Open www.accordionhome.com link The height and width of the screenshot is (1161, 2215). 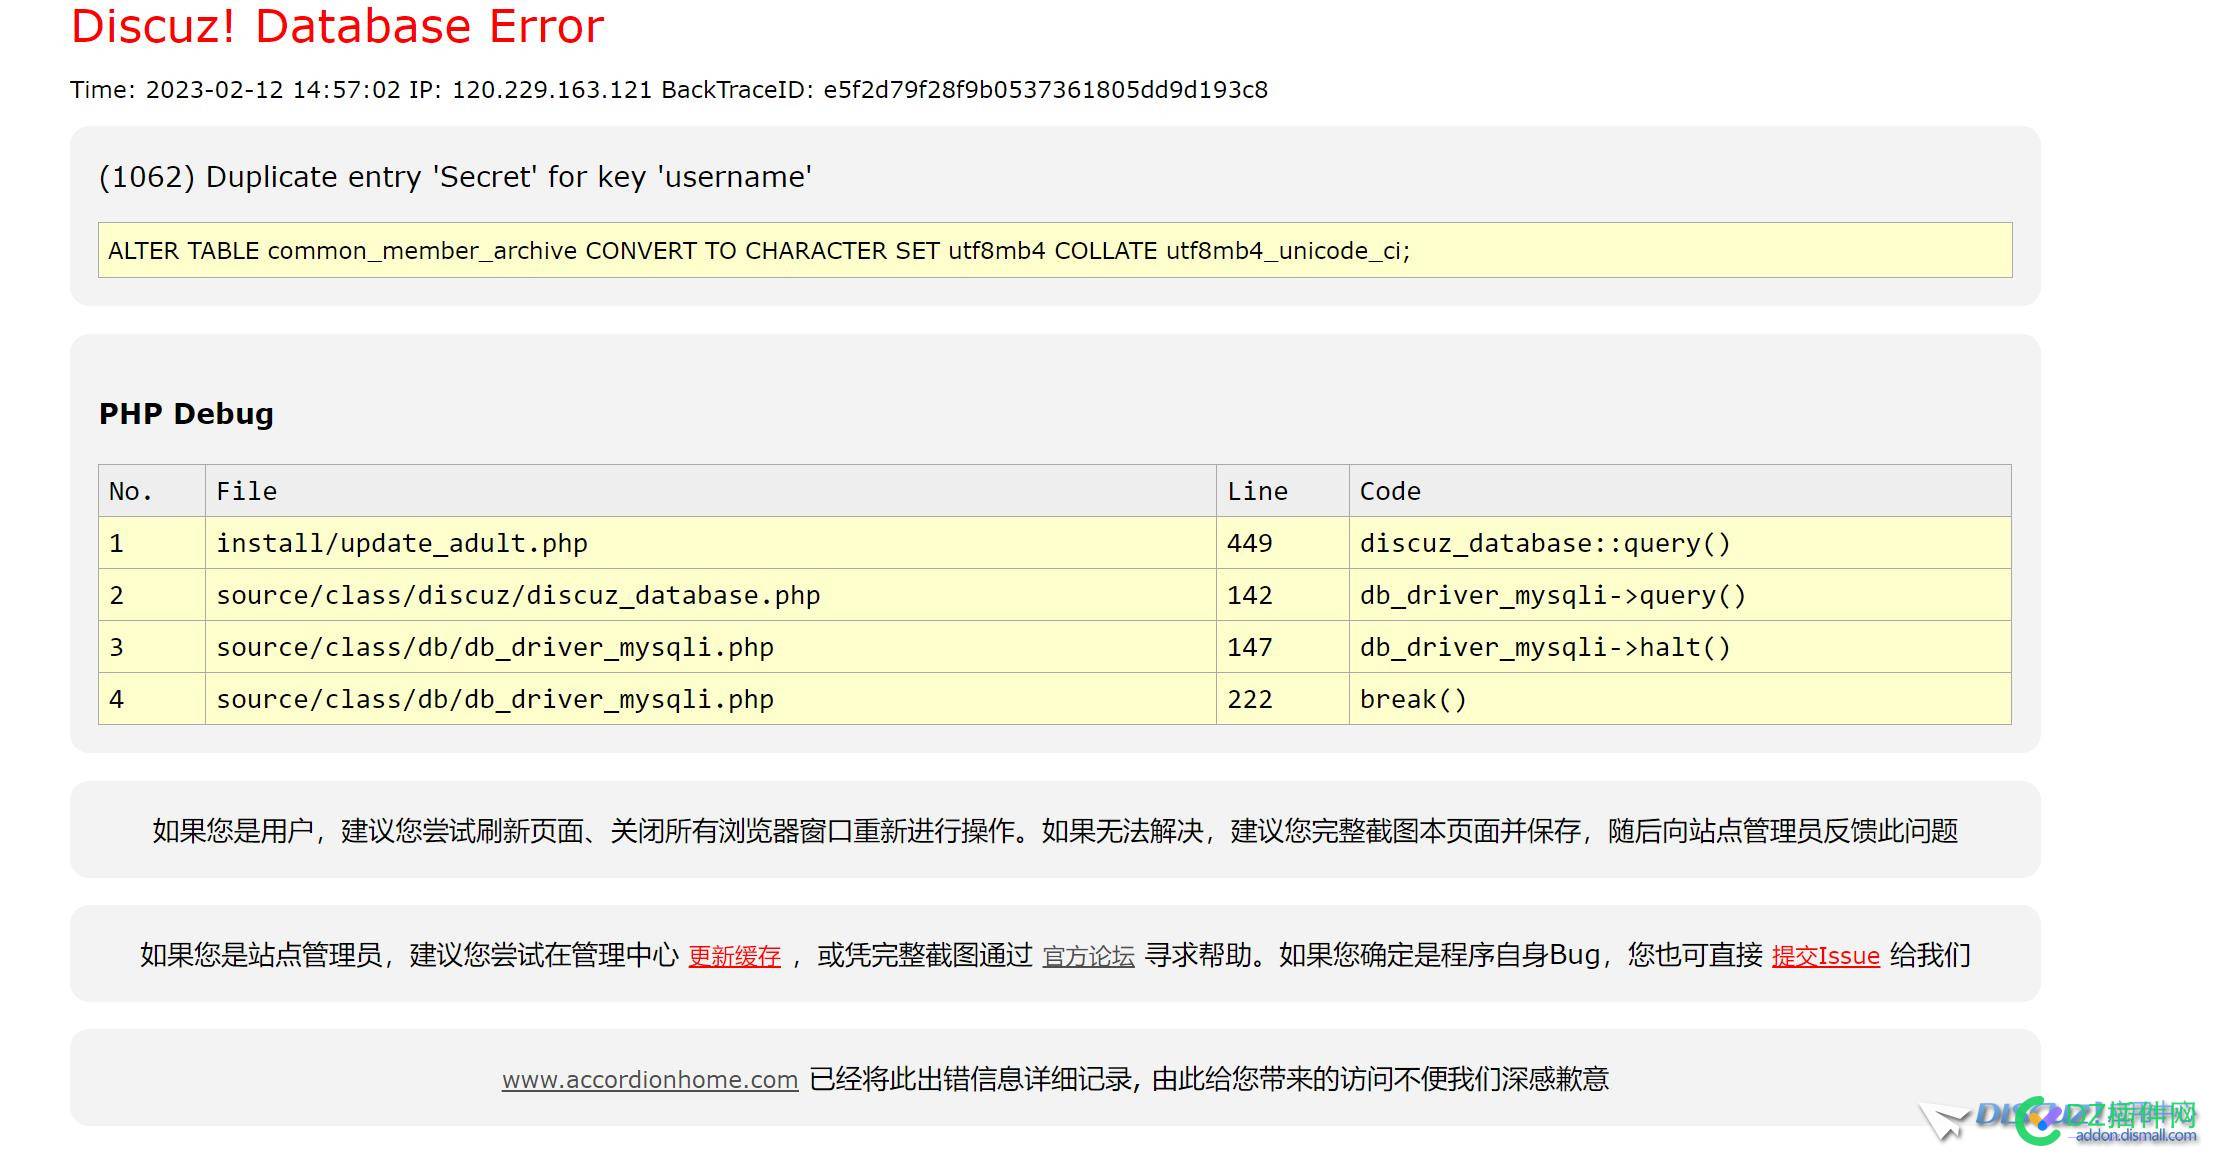650,1079
